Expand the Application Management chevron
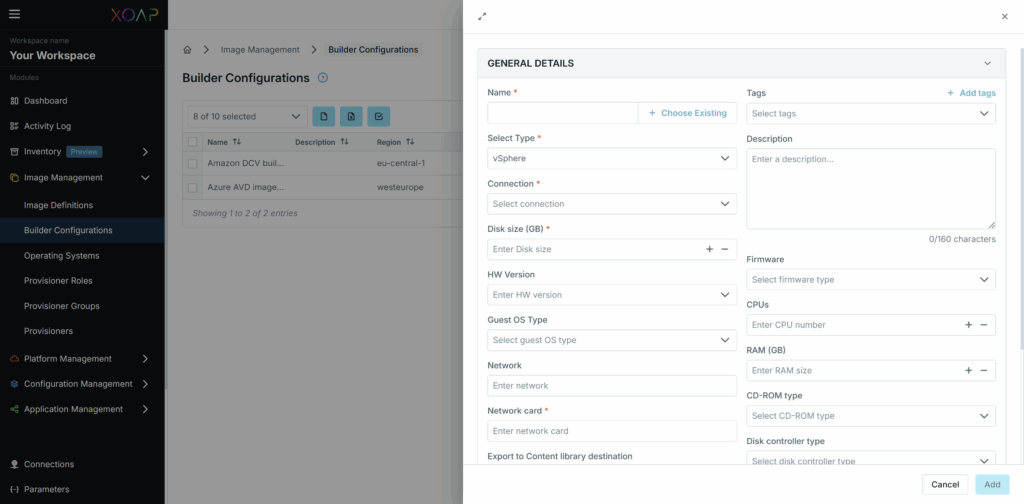Screen dimensions: 1024x504 (x=145, y=409)
